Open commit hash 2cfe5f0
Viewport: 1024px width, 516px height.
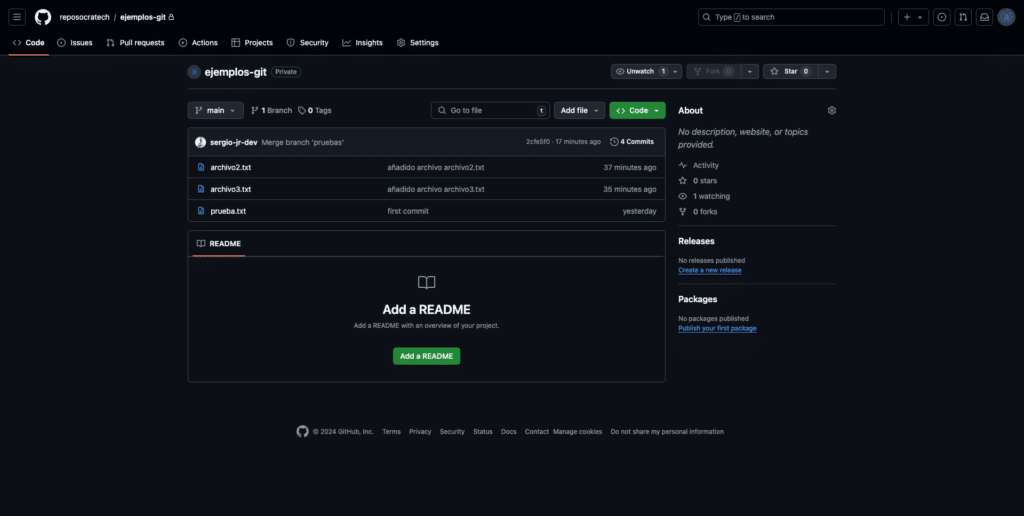[538, 142]
